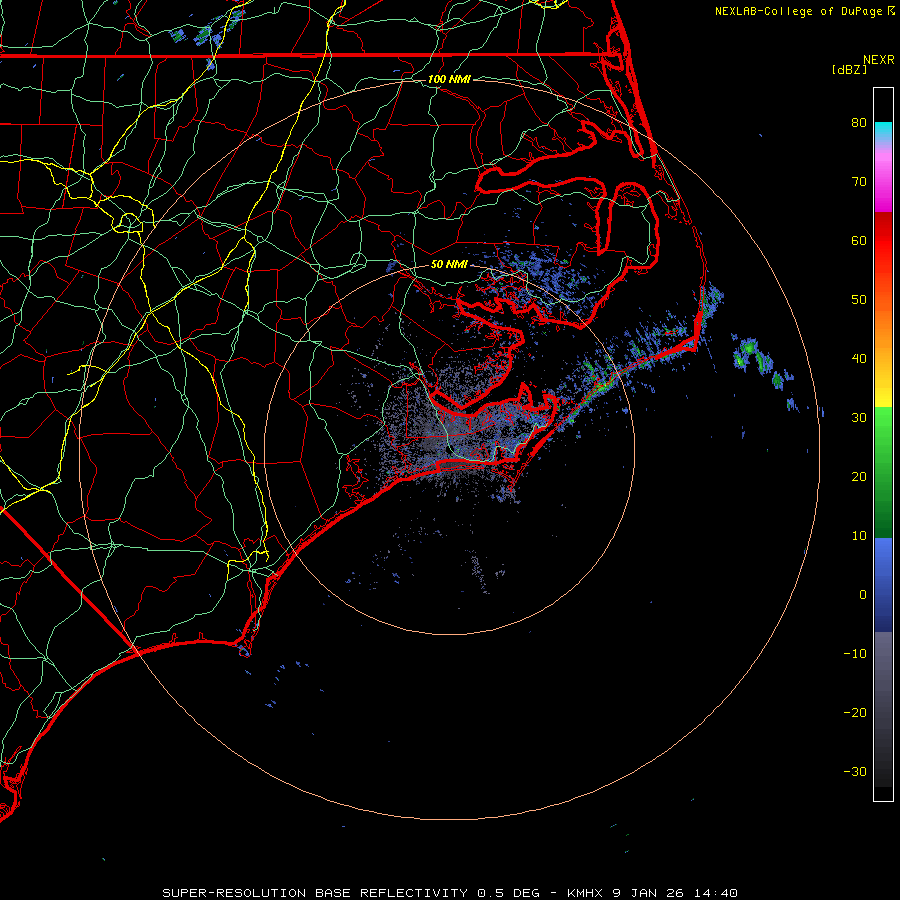Image resolution: width=900 pixels, height=900 pixels.
Task: Click the 100 NMI range ring label
Action: click(x=449, y=79)
